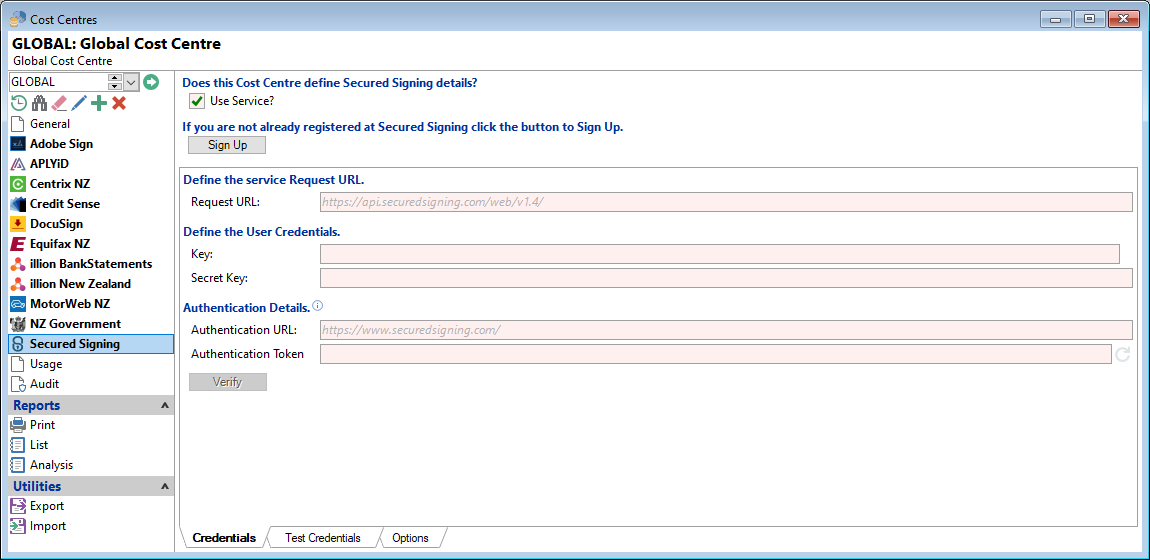Maximize the Cost Centres window
Viewport: 1150px width, 560px height.
(1089, 19)
